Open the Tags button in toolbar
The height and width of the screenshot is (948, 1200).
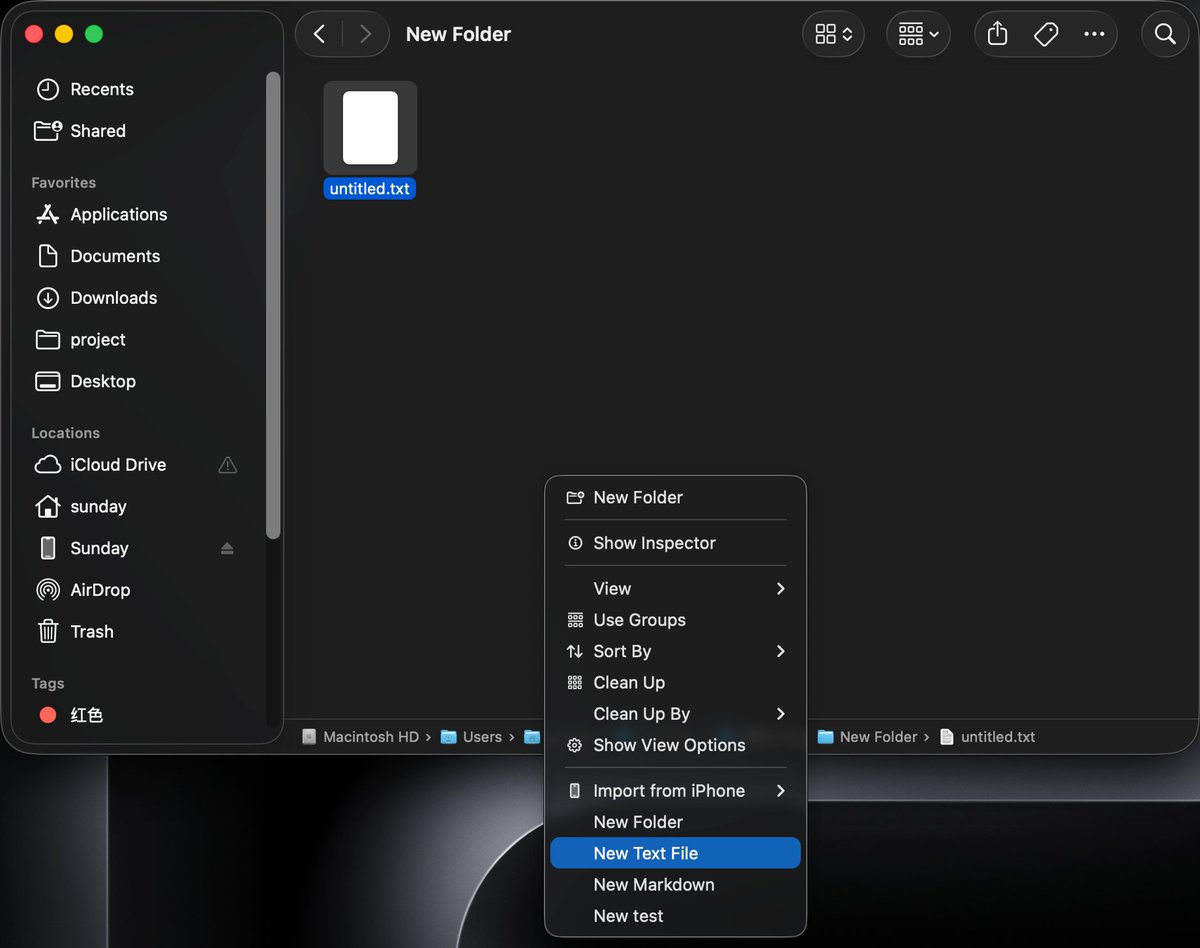pos(1046,34)
